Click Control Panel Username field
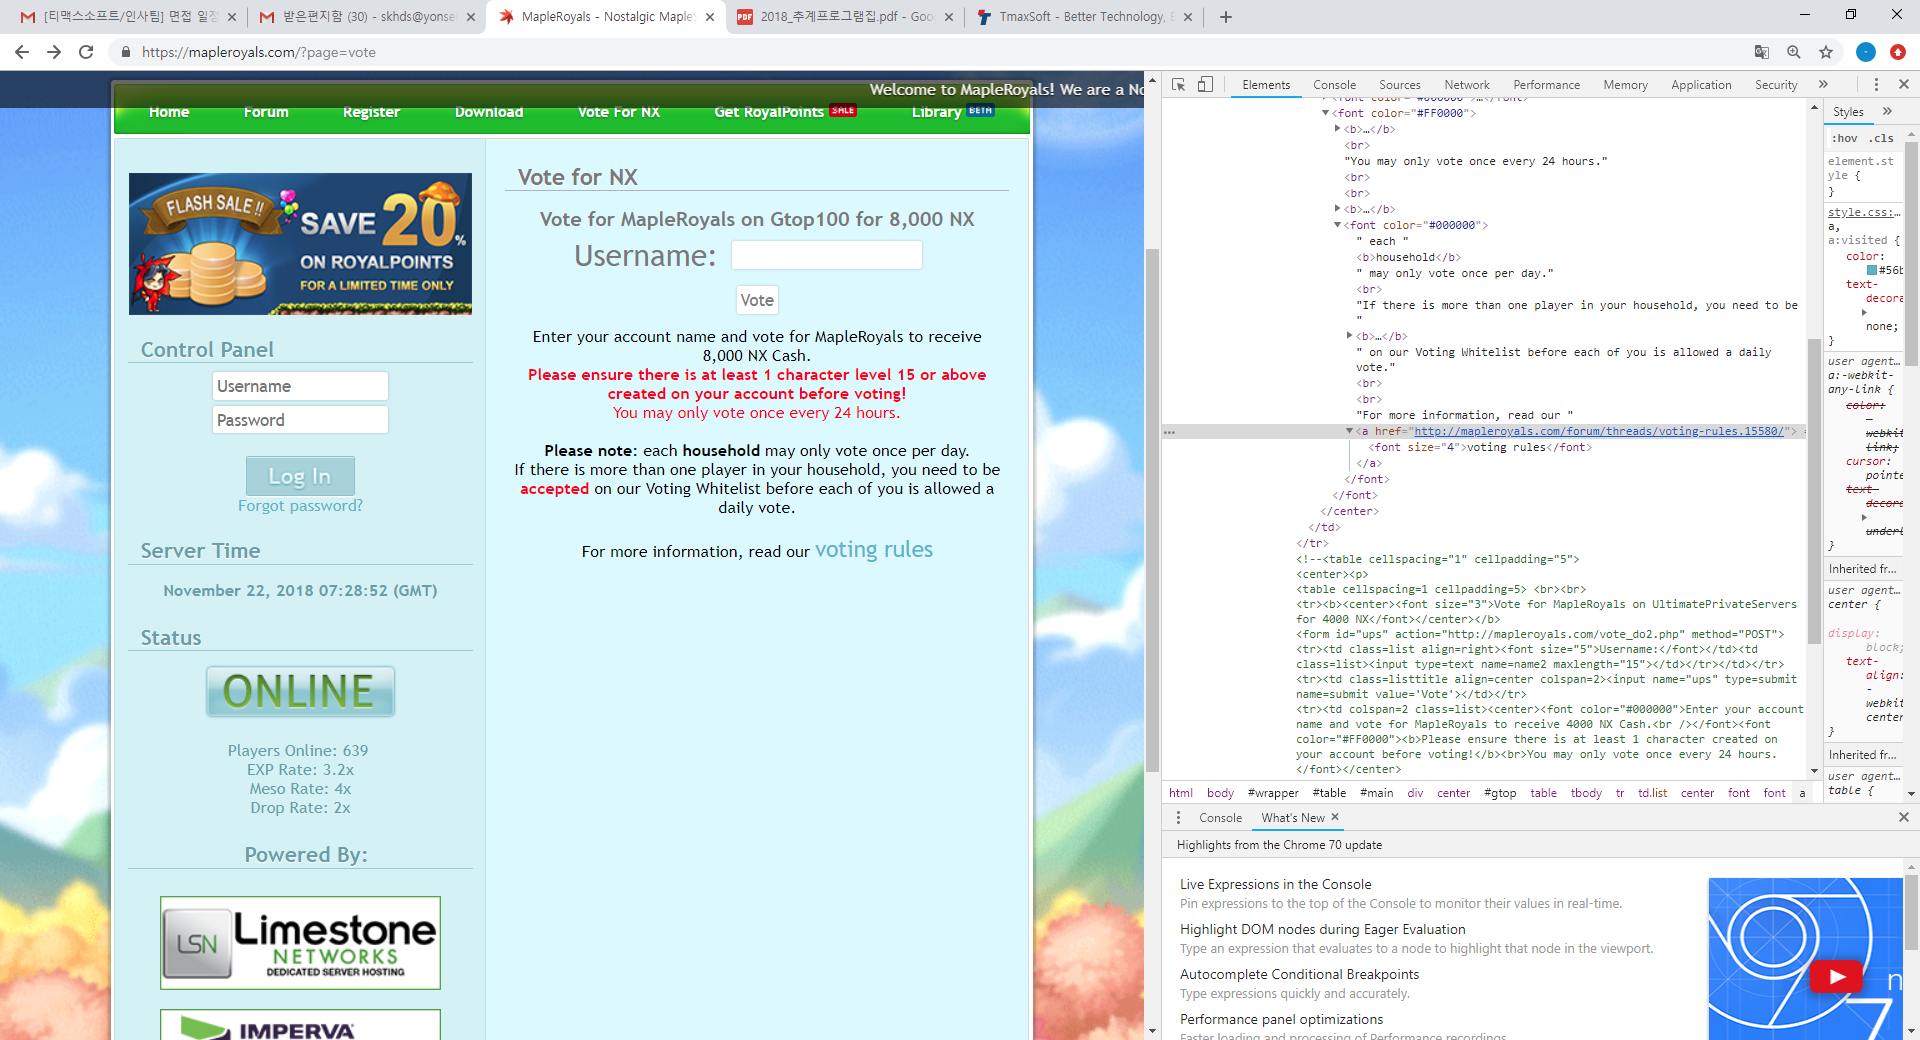Image resolution: width=1920 pixels, height=1040 pixels. (x=300, y=386)
